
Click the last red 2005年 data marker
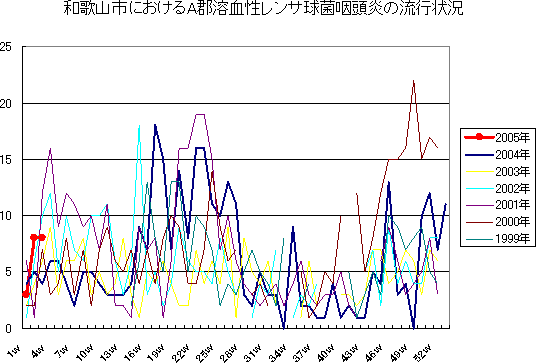[42, 237]
